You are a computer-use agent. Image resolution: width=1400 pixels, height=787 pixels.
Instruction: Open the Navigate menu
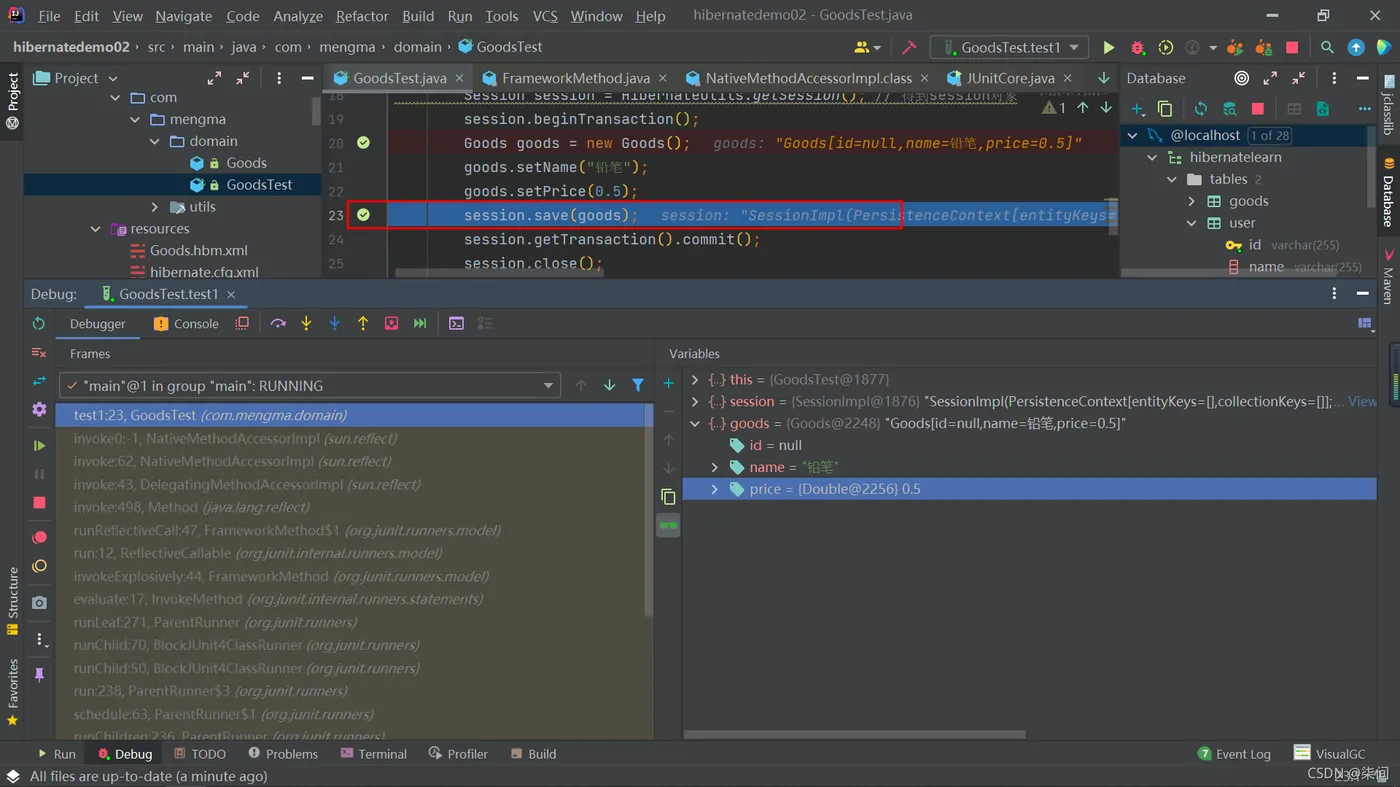(184, 16)
